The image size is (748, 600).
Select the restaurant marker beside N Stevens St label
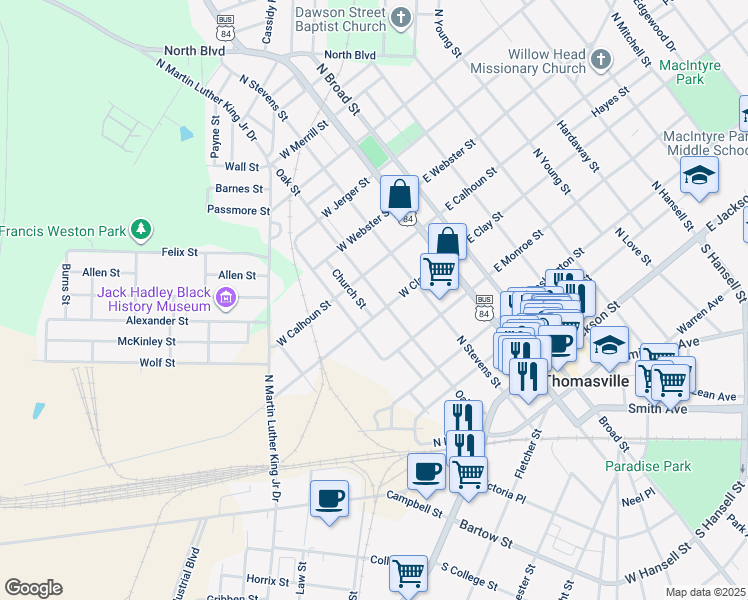[528, 377]
